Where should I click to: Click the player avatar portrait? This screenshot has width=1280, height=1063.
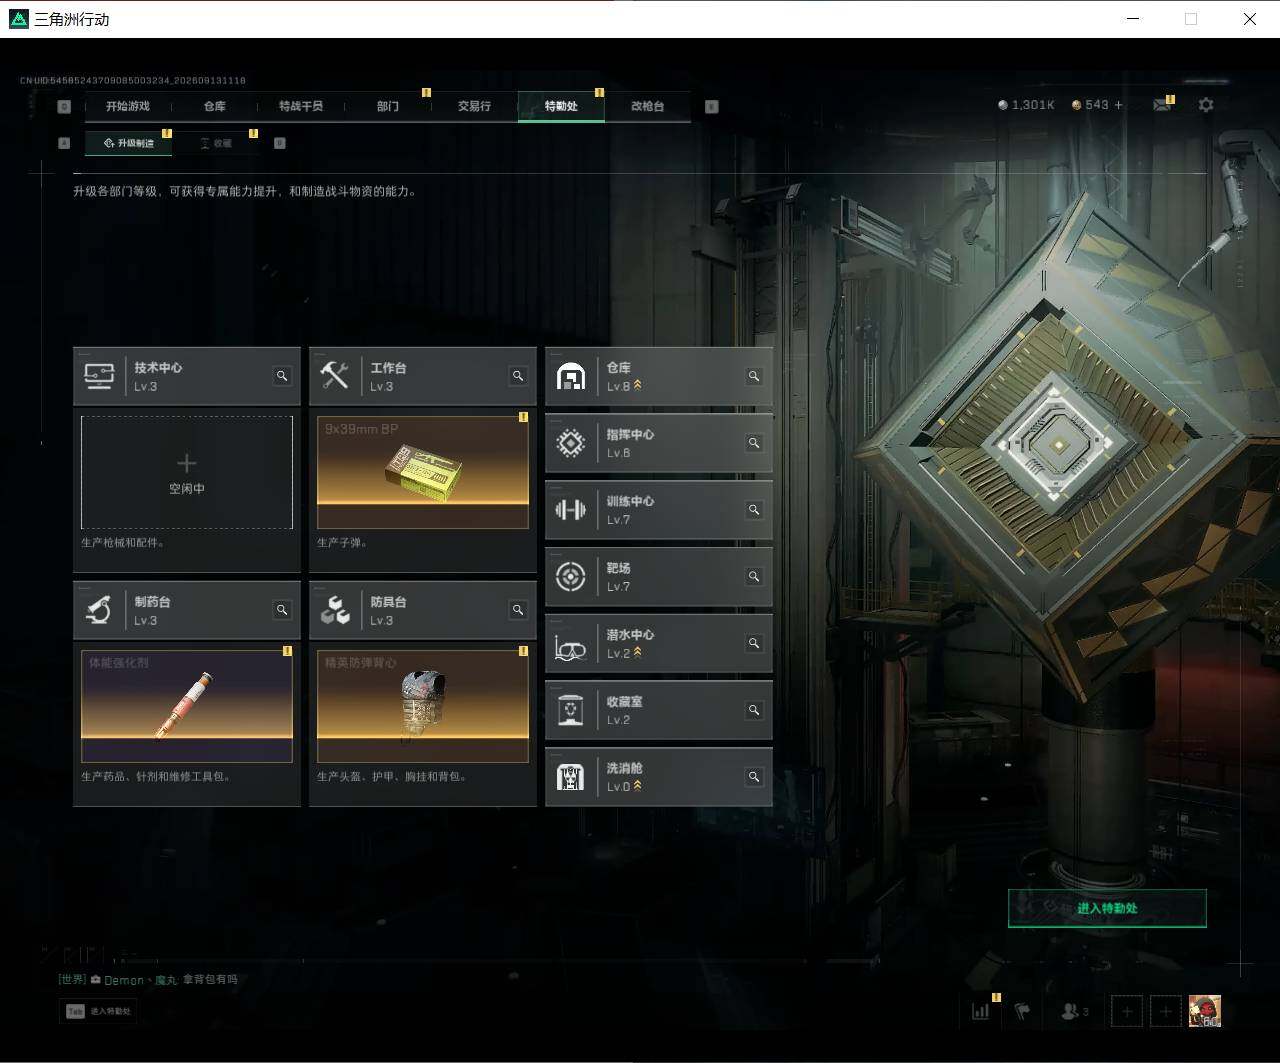(x=1204, y=1011)
